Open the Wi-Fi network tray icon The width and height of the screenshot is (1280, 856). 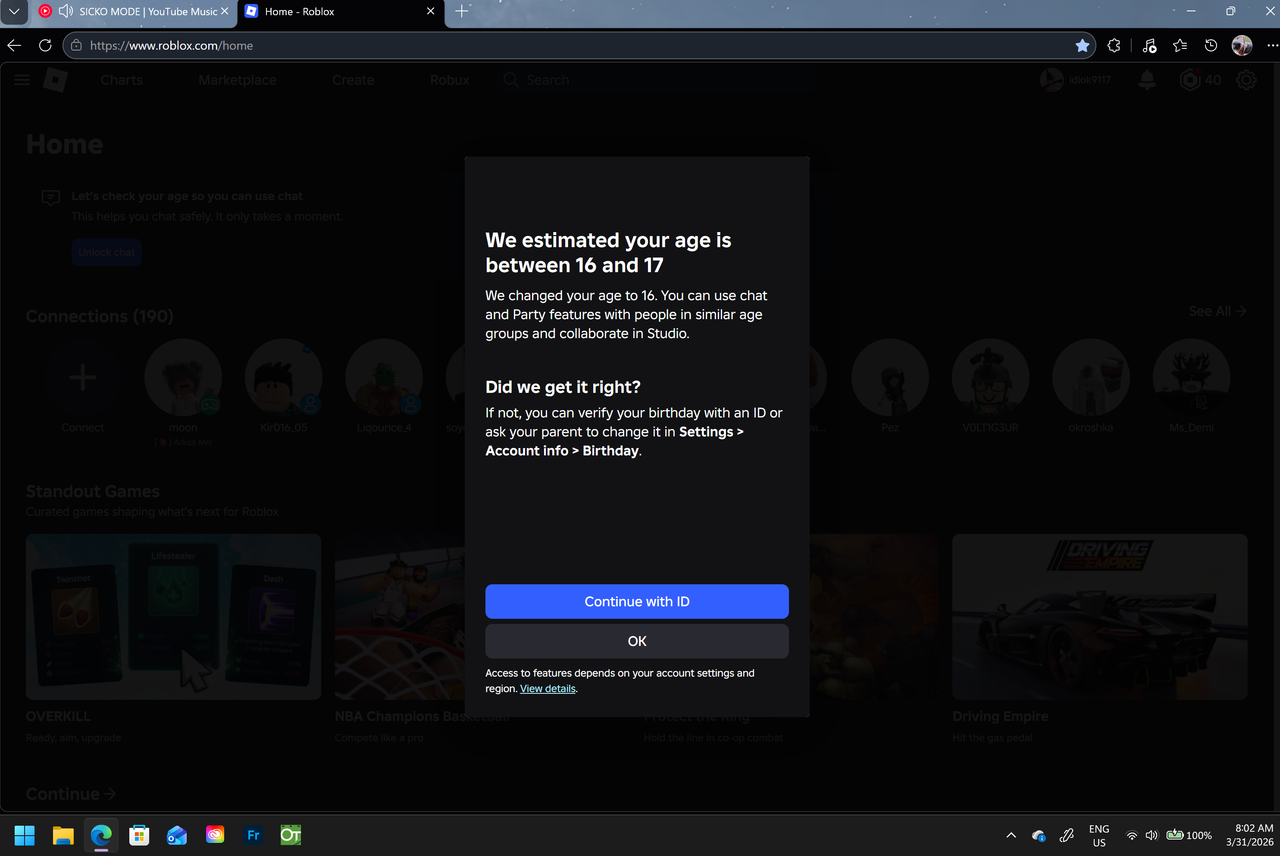pos(1132,835)
